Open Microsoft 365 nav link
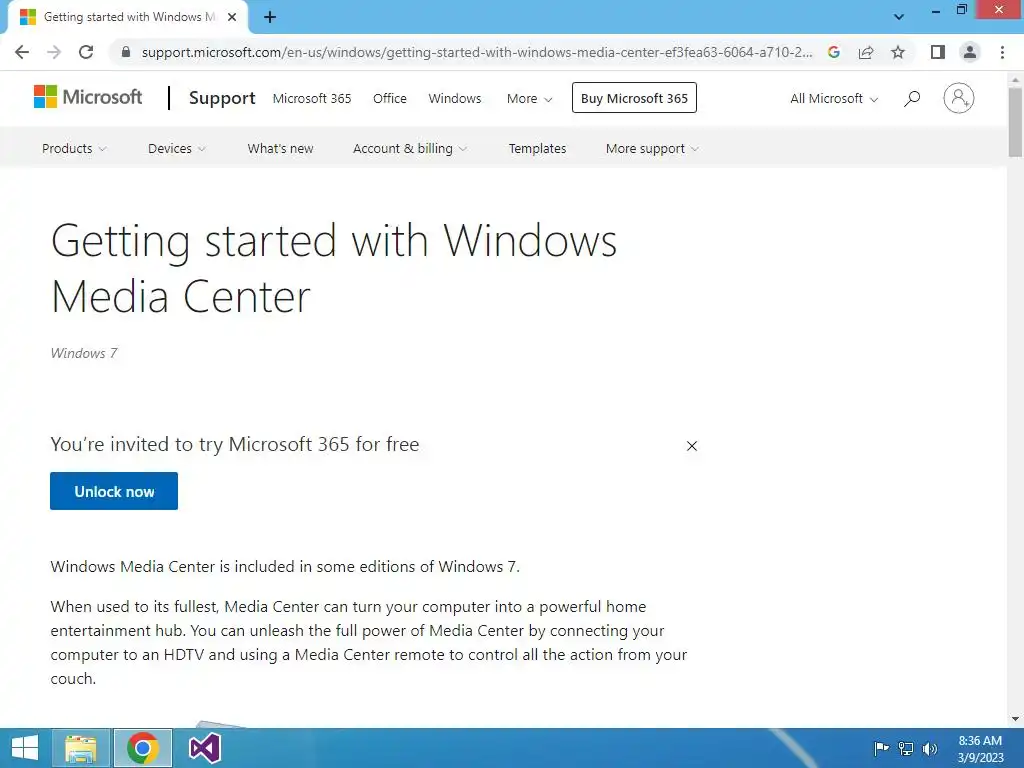 coord(312,99)
